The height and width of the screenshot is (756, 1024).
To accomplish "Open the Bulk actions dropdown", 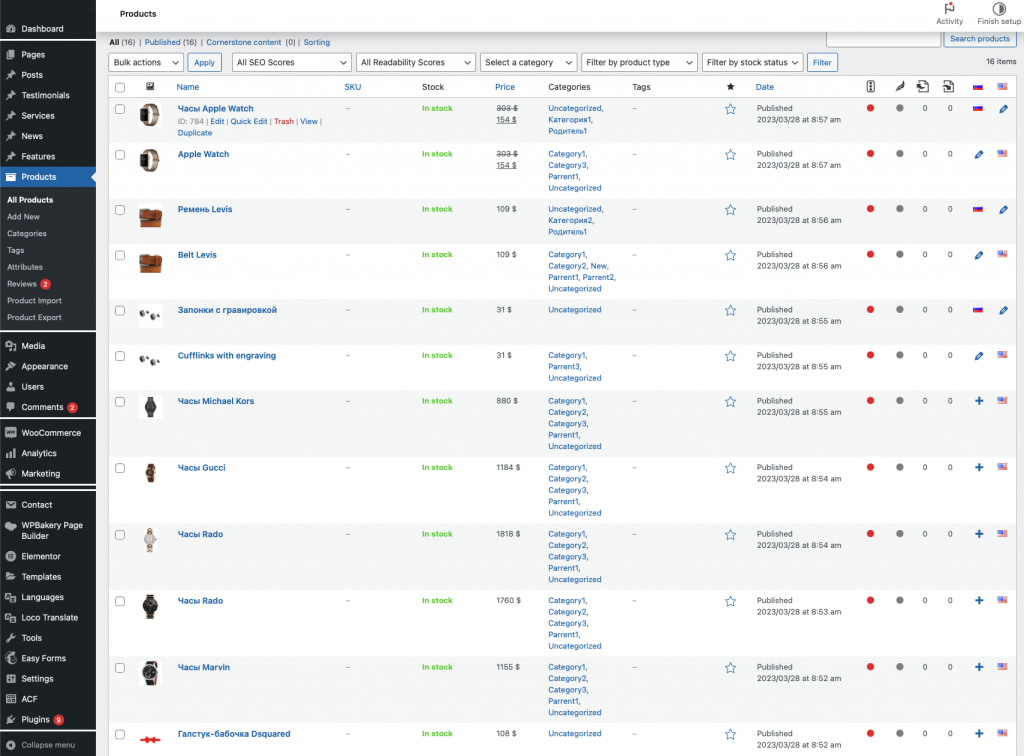I will click(146, 63).
